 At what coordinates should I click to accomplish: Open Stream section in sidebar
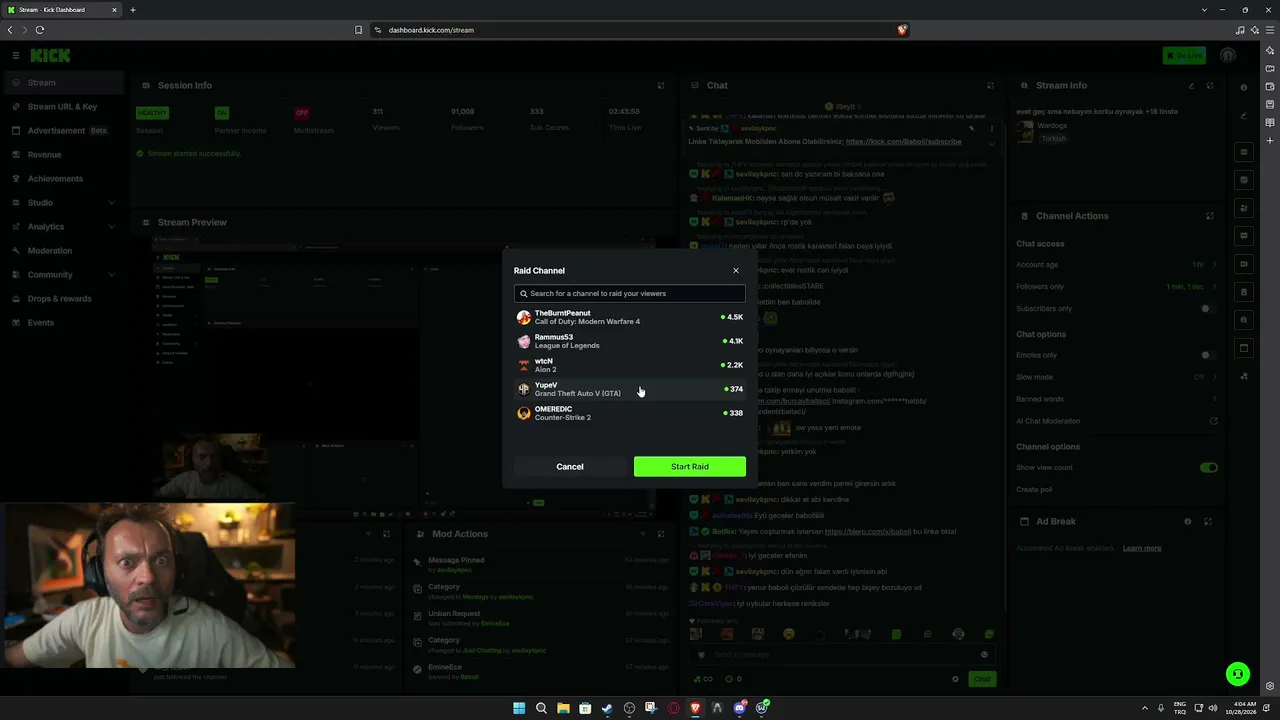pos(62,83)
